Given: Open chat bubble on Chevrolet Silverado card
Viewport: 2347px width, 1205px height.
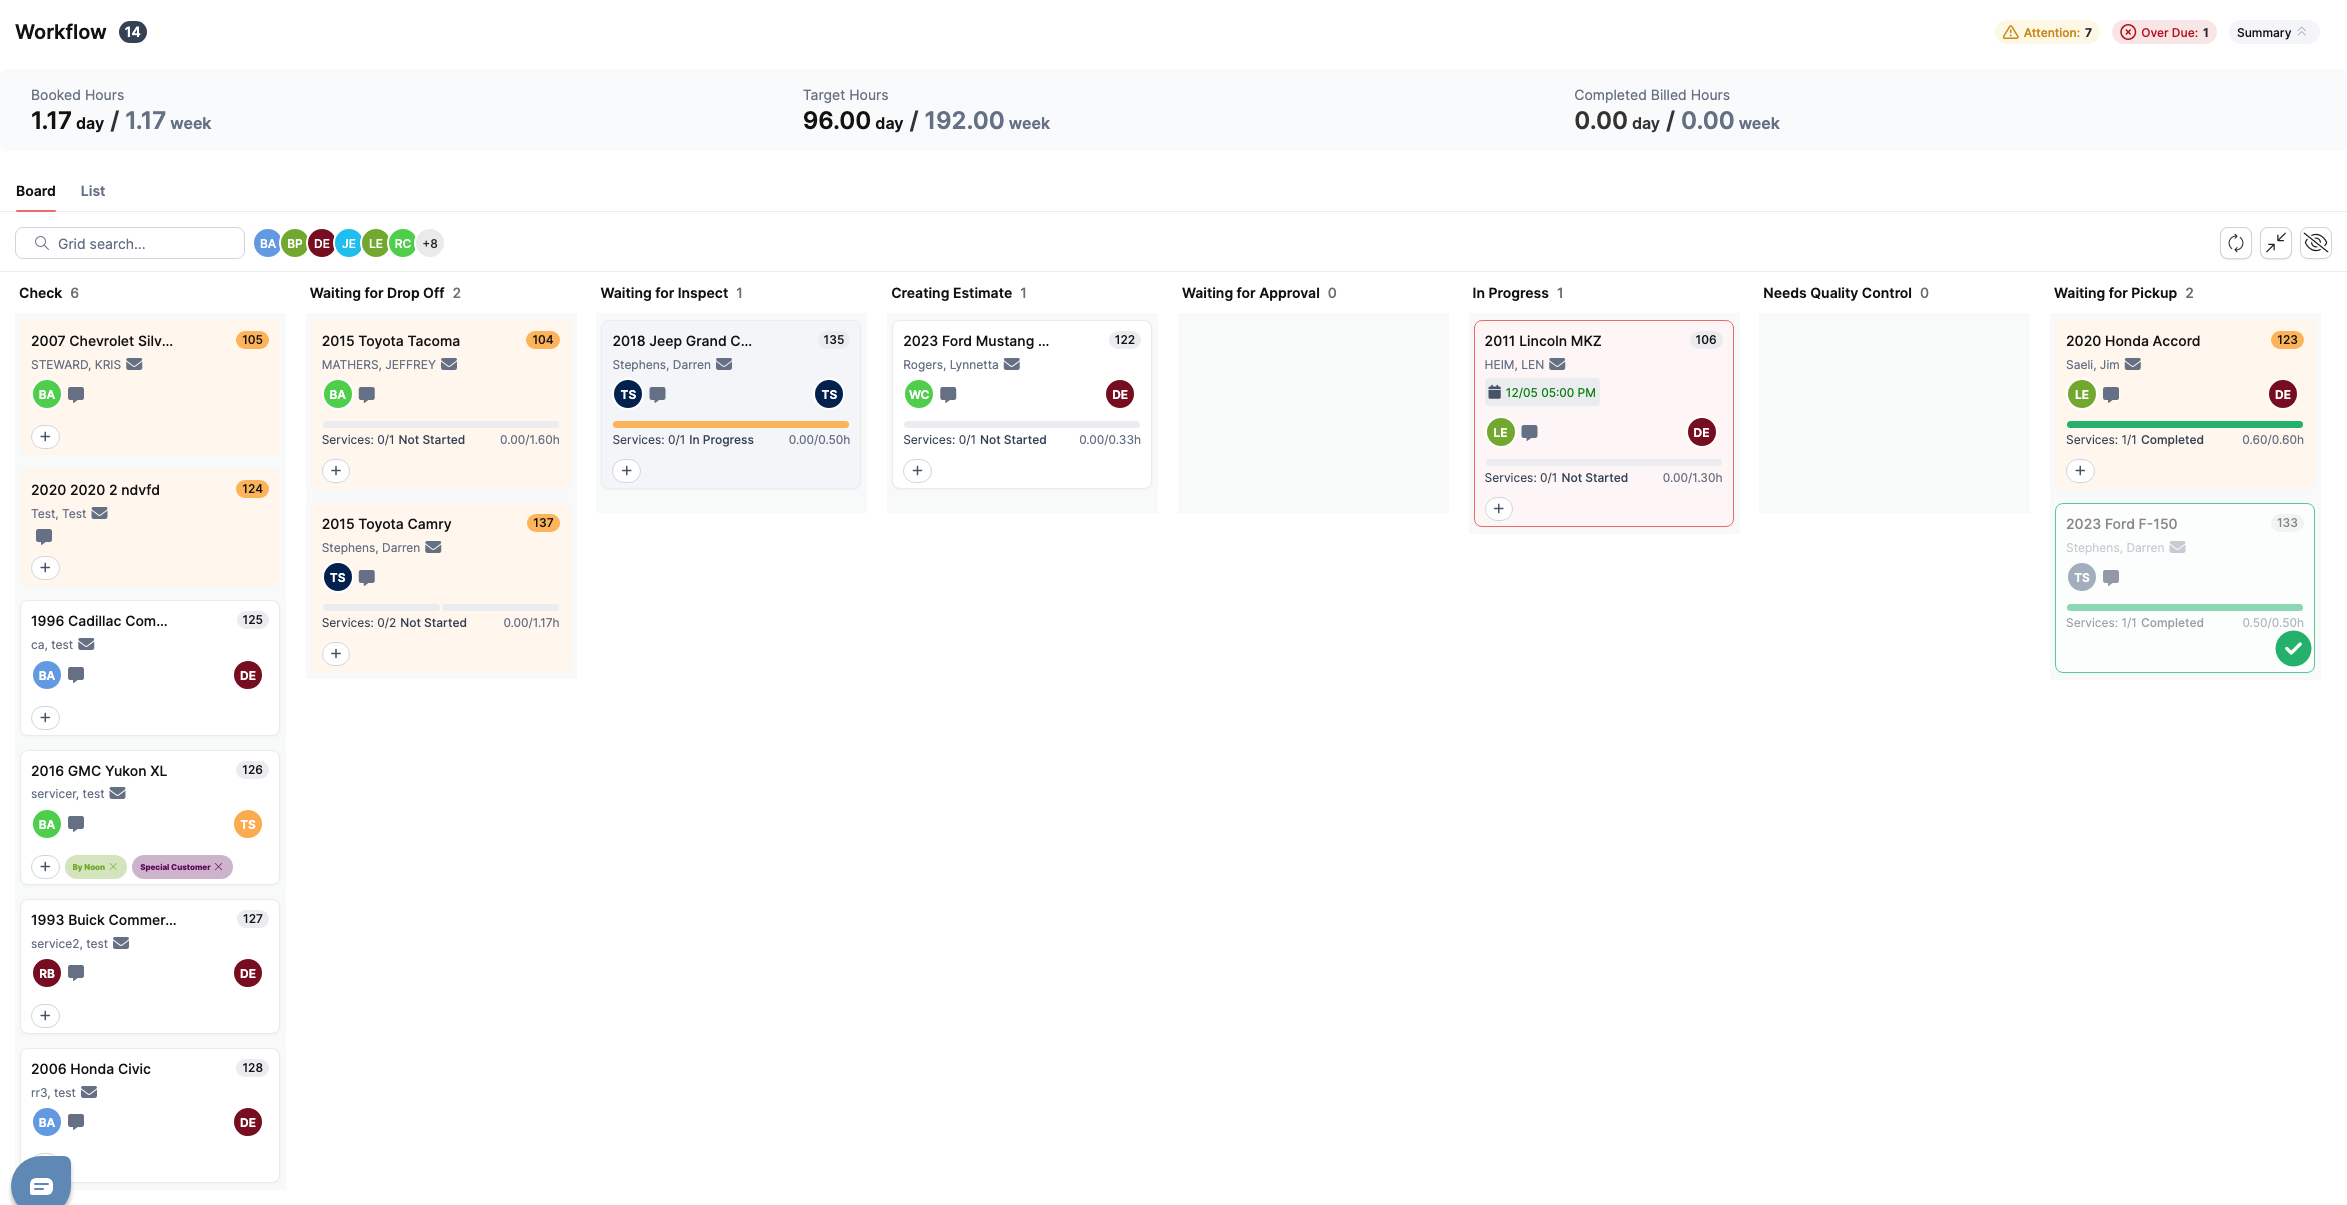Looking at the screenshot, I should coord(76,394).
